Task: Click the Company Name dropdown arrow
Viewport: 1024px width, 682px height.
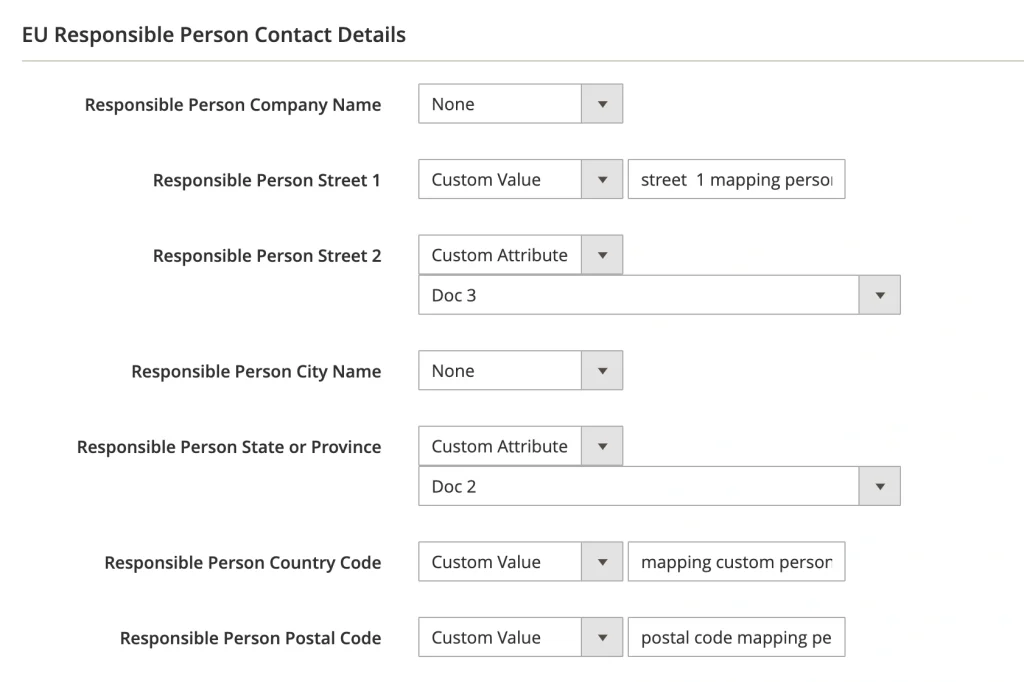Action: point(603,103)
